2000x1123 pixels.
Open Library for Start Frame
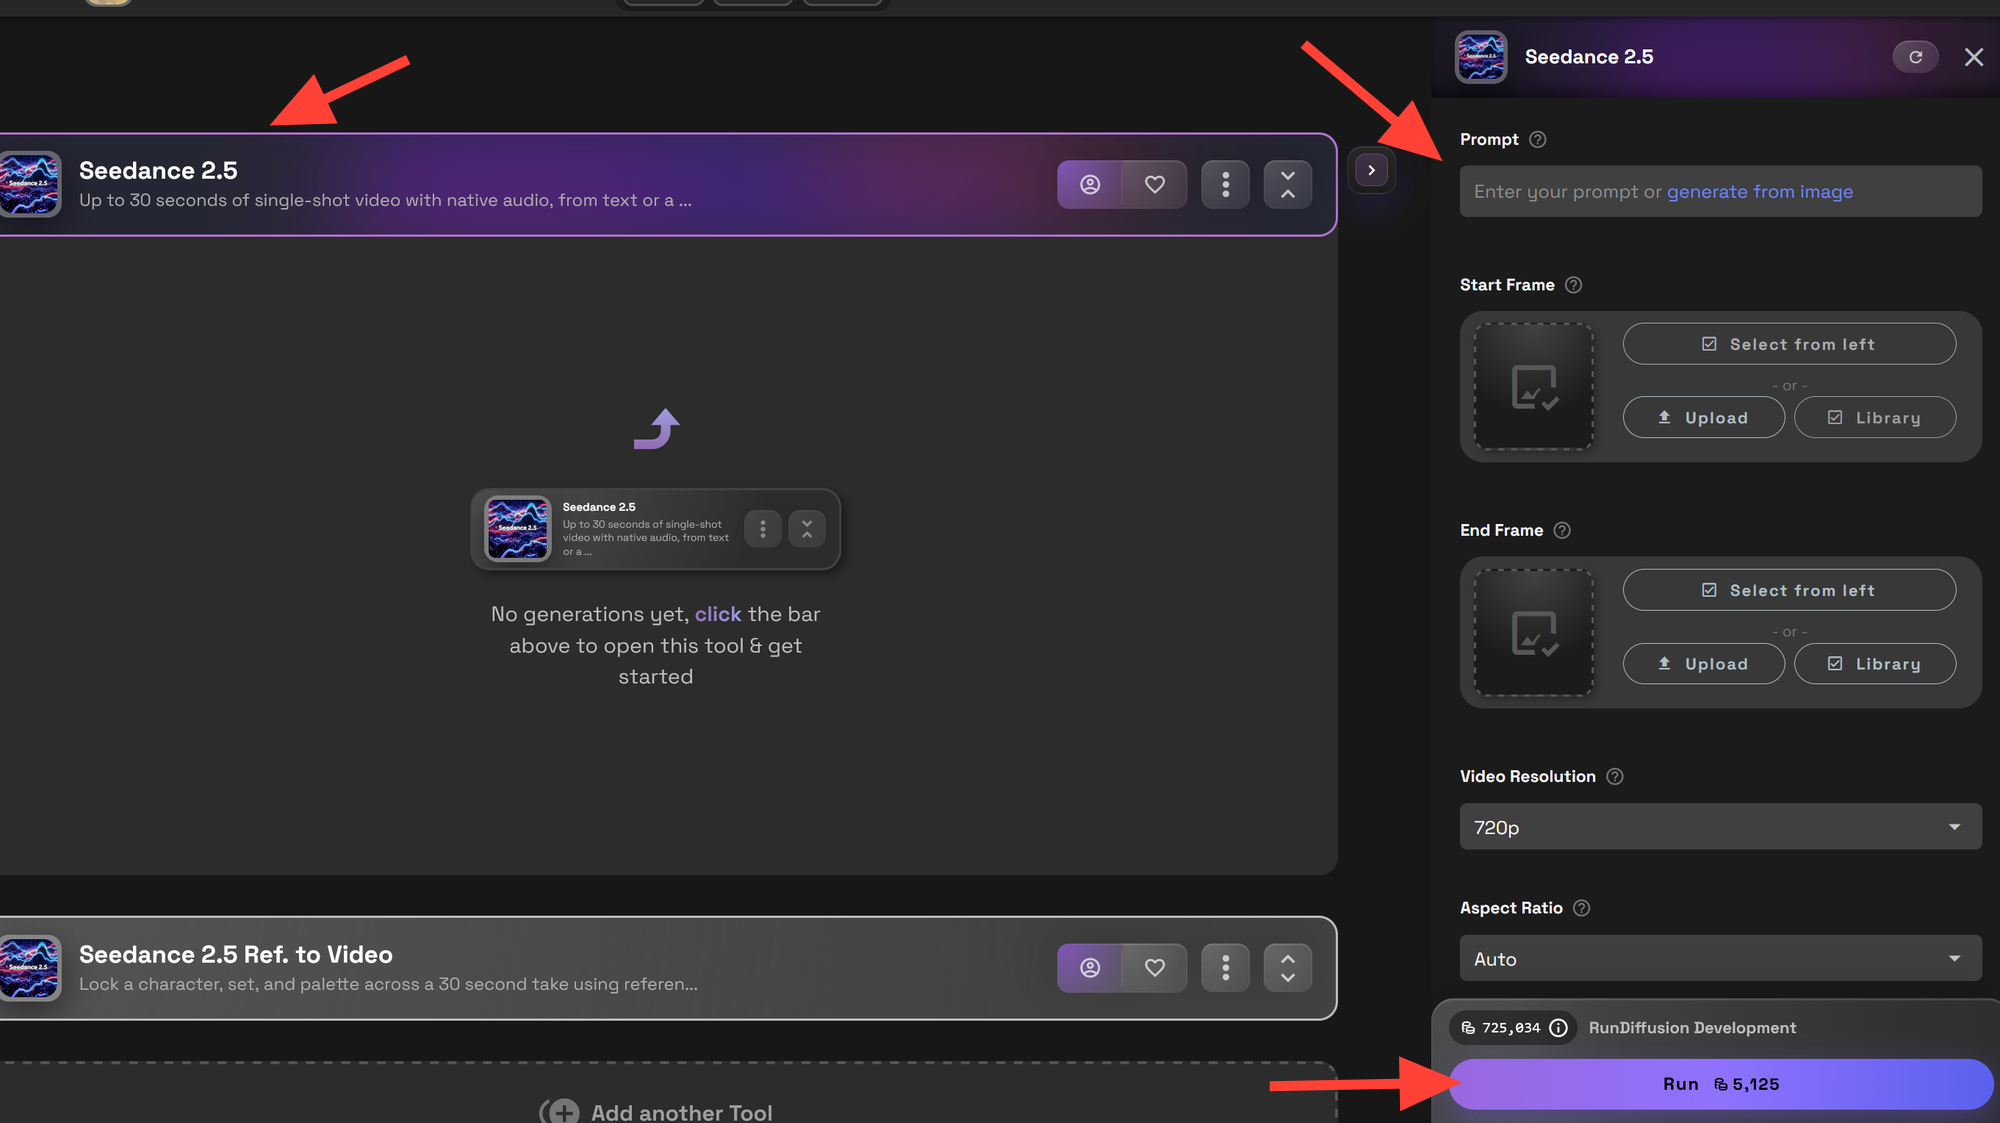[1874, 417]
